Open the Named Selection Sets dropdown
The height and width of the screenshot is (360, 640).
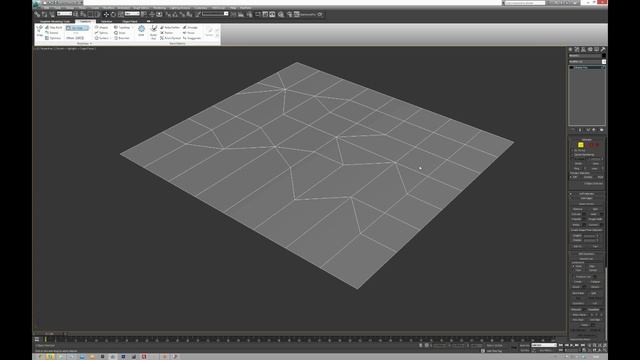click(216, 14)
